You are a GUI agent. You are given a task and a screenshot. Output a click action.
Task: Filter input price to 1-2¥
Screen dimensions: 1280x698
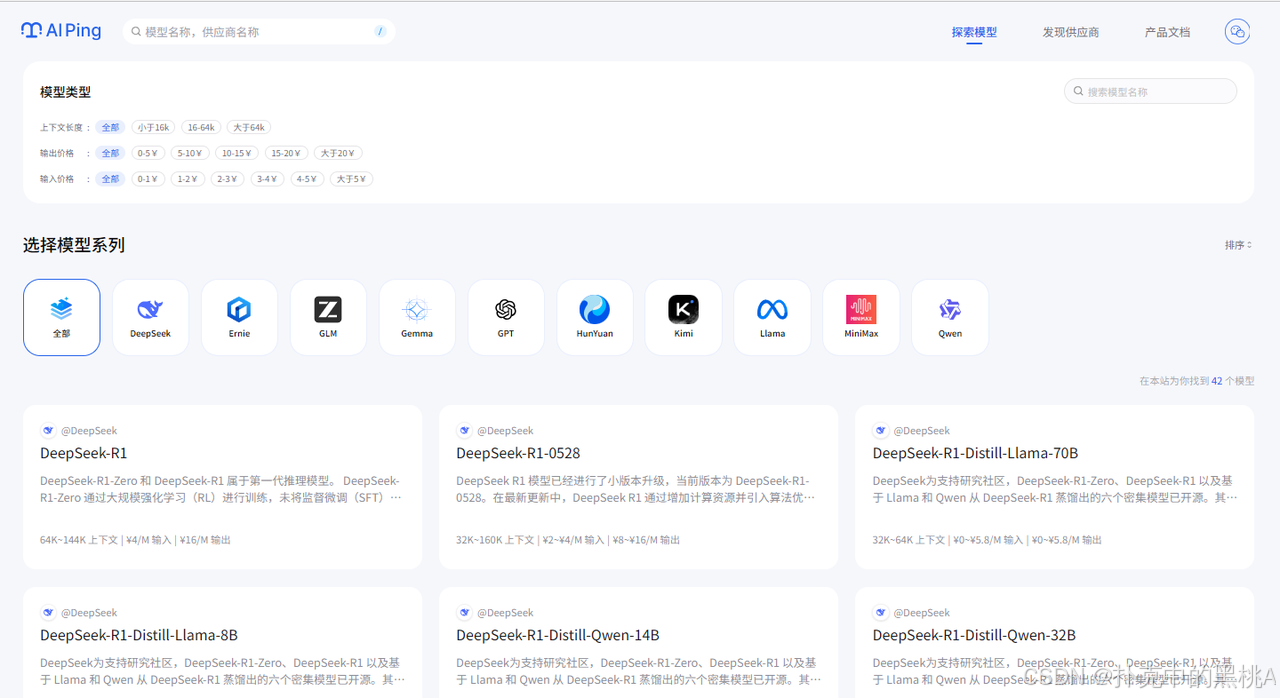(188, 179)
